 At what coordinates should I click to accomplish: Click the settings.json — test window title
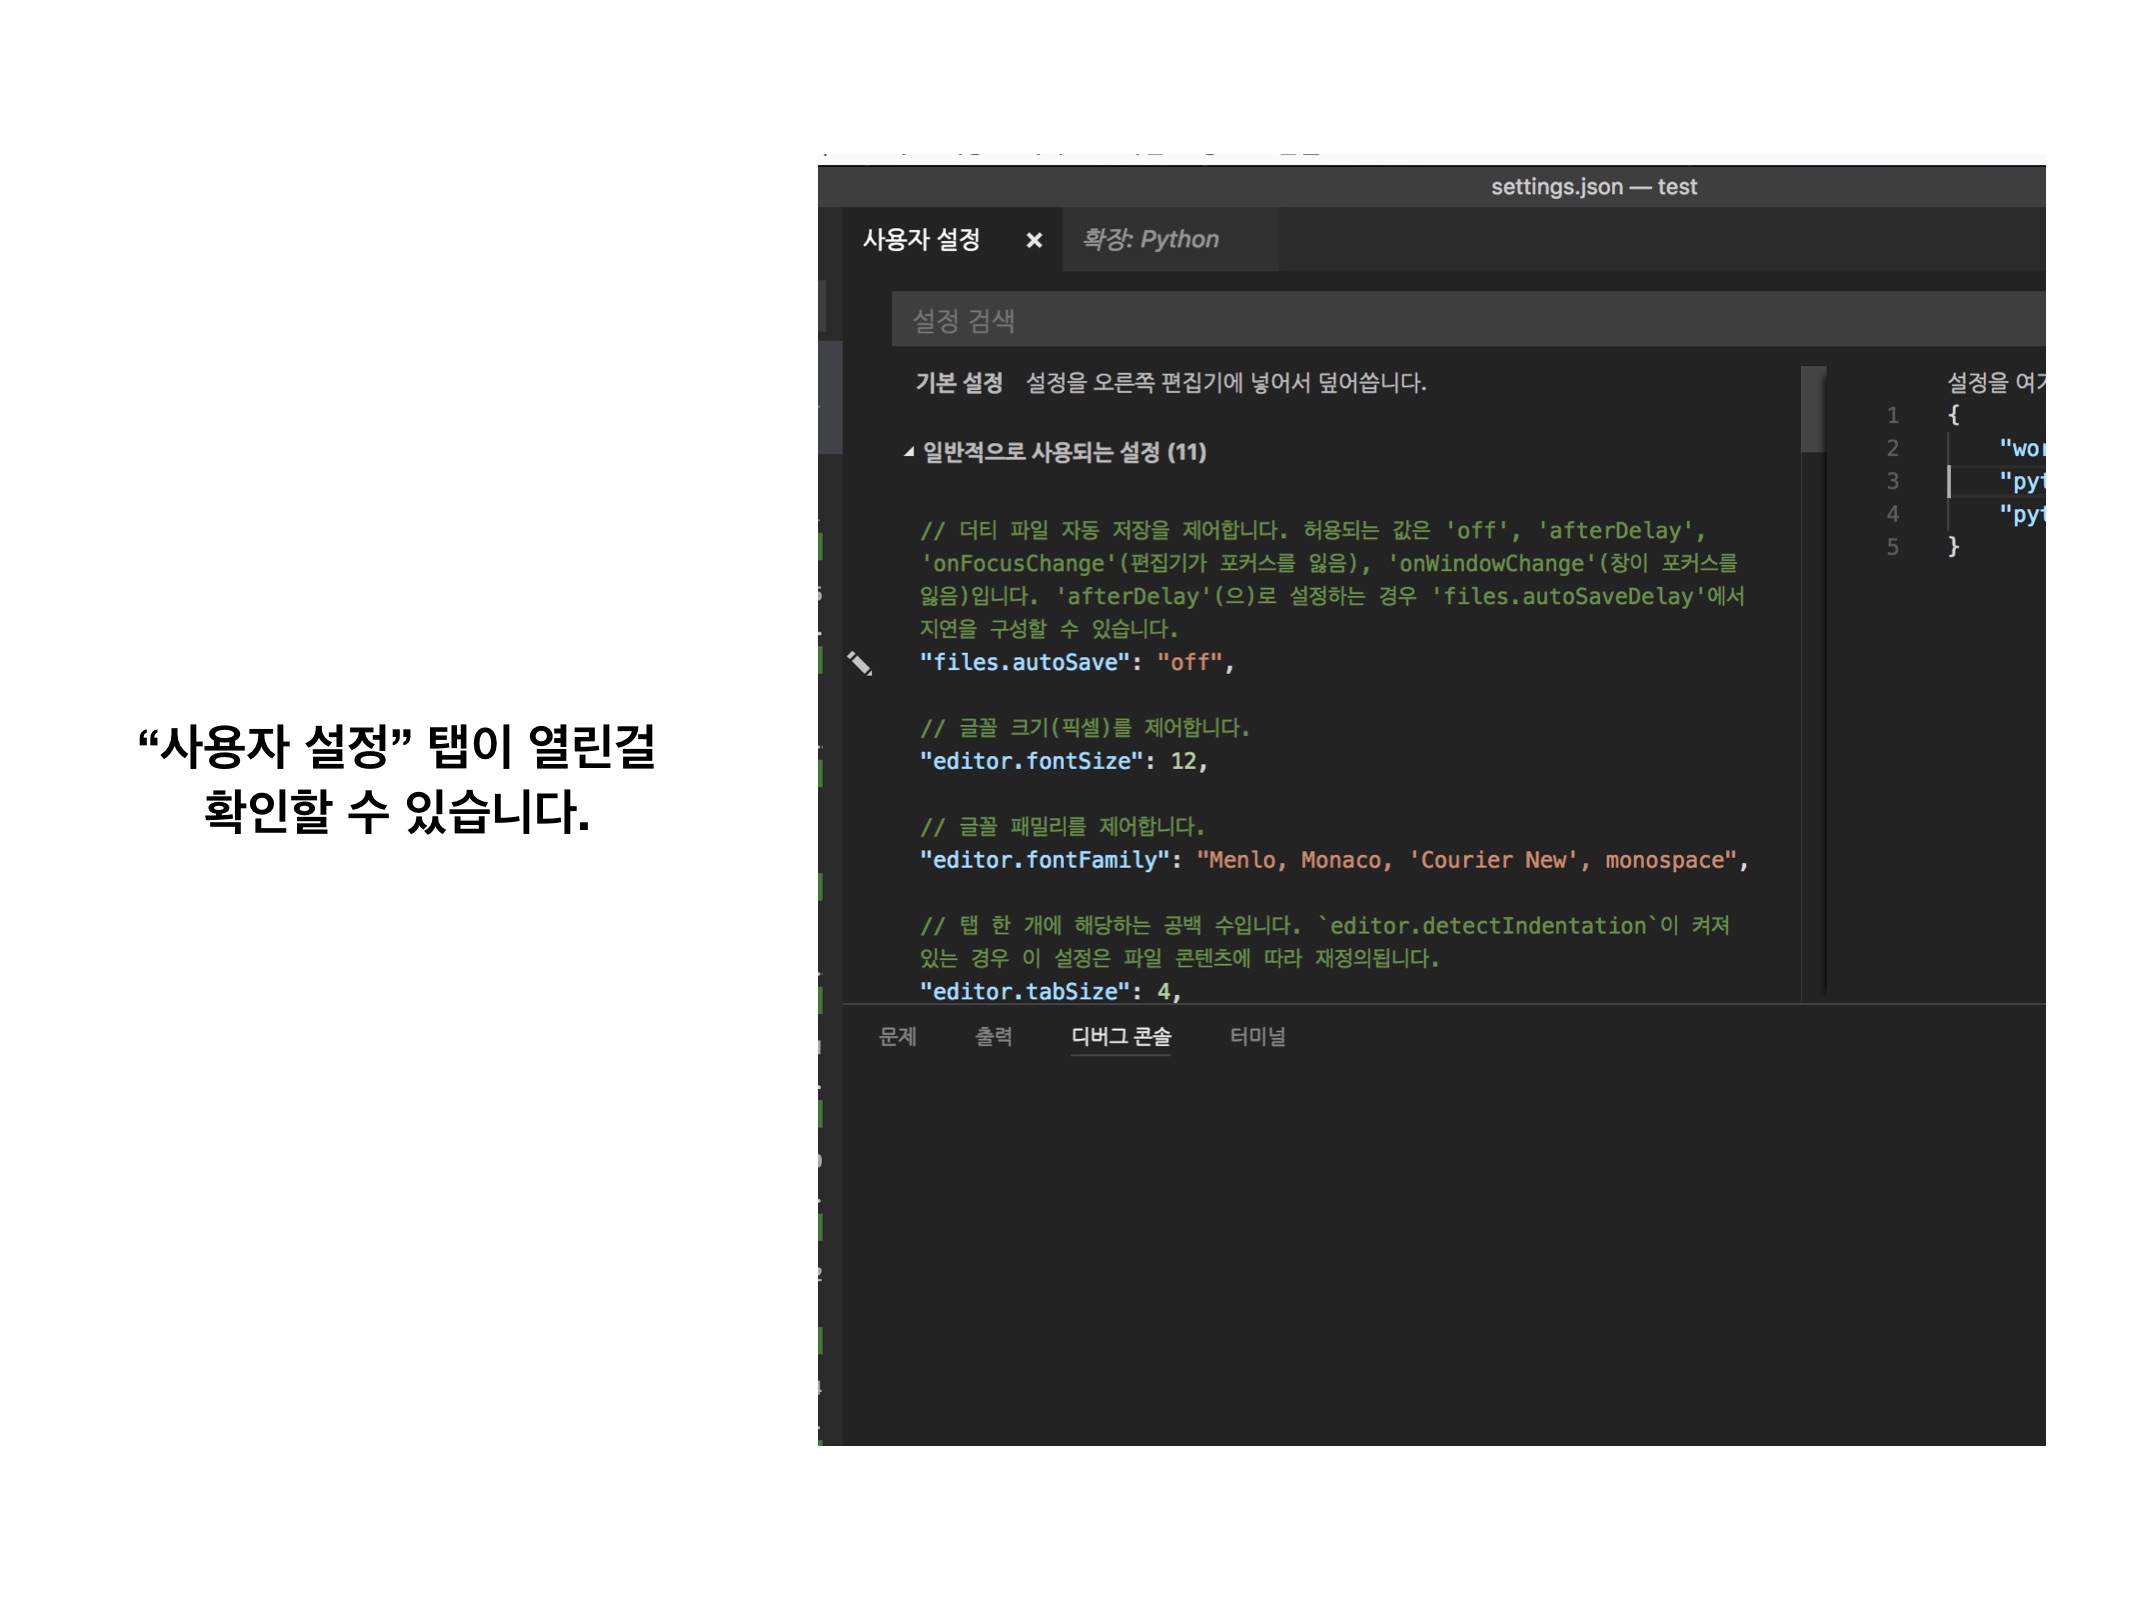(x=1593, y=187)
